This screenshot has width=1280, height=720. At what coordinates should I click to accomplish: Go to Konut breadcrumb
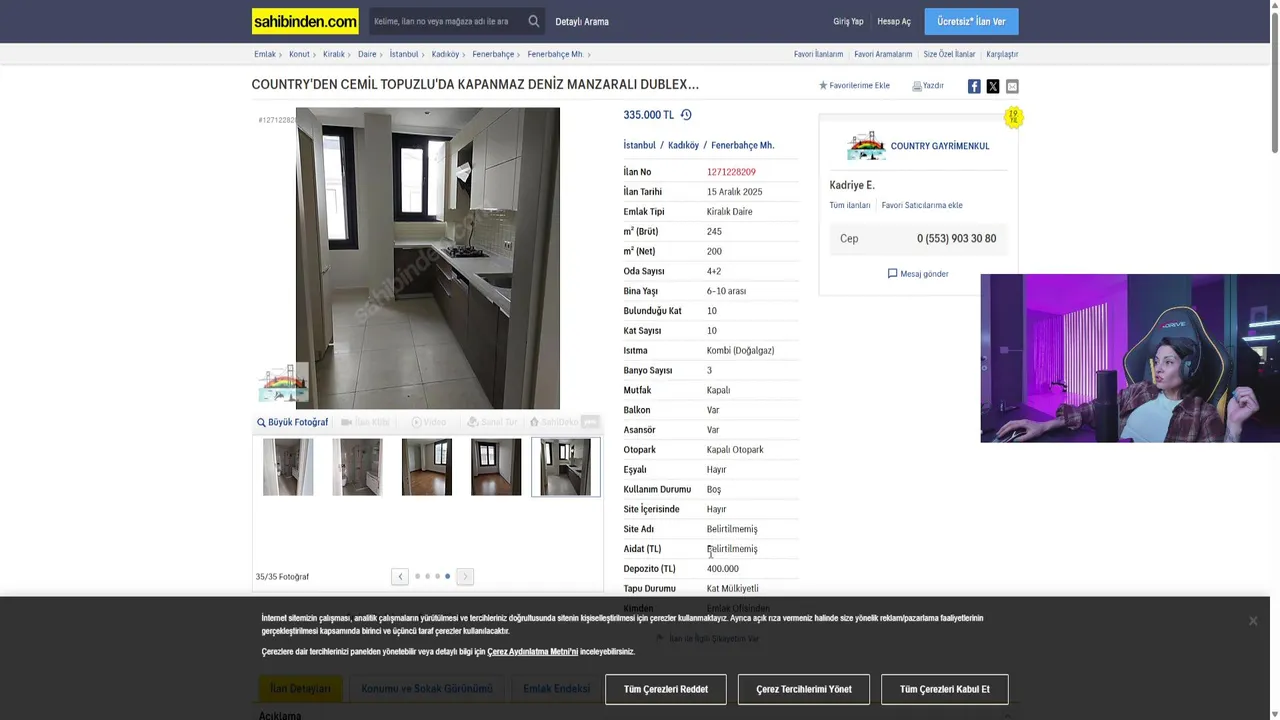(x=299, y=54)
